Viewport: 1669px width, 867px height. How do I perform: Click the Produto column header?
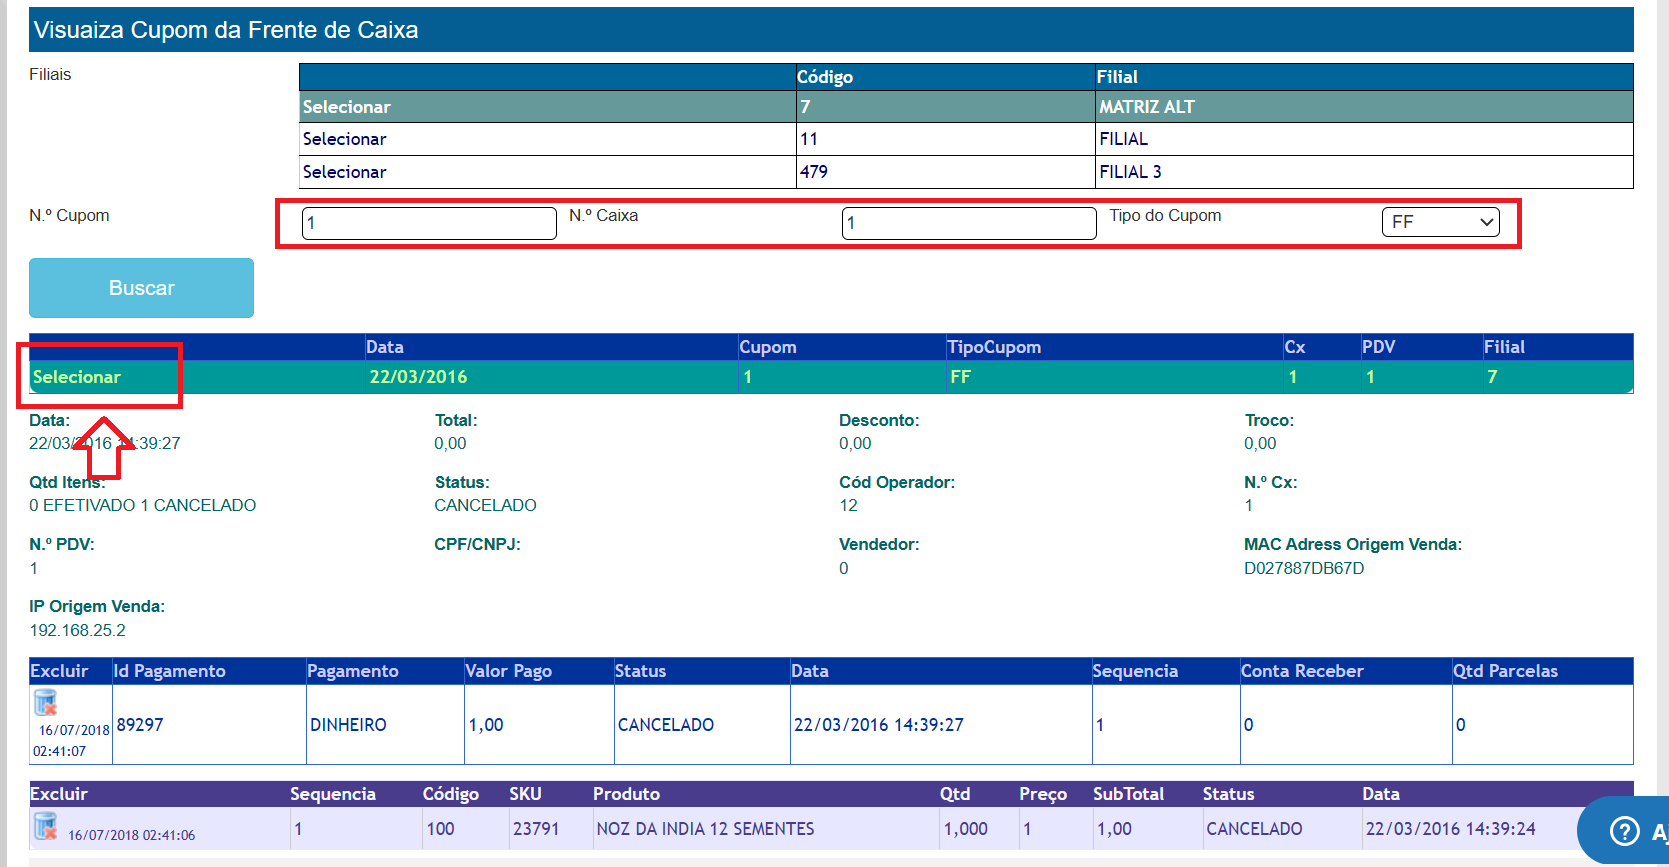(626, 794)
